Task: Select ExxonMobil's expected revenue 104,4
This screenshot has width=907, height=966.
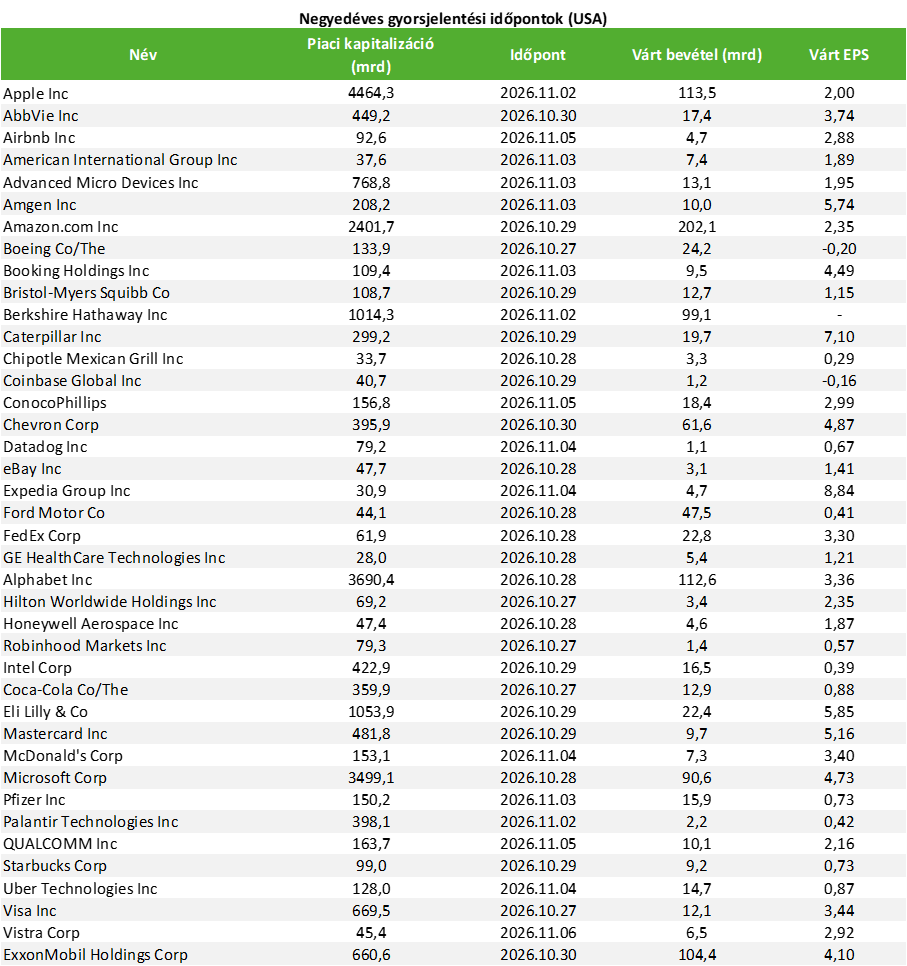Action: [697, 955]
